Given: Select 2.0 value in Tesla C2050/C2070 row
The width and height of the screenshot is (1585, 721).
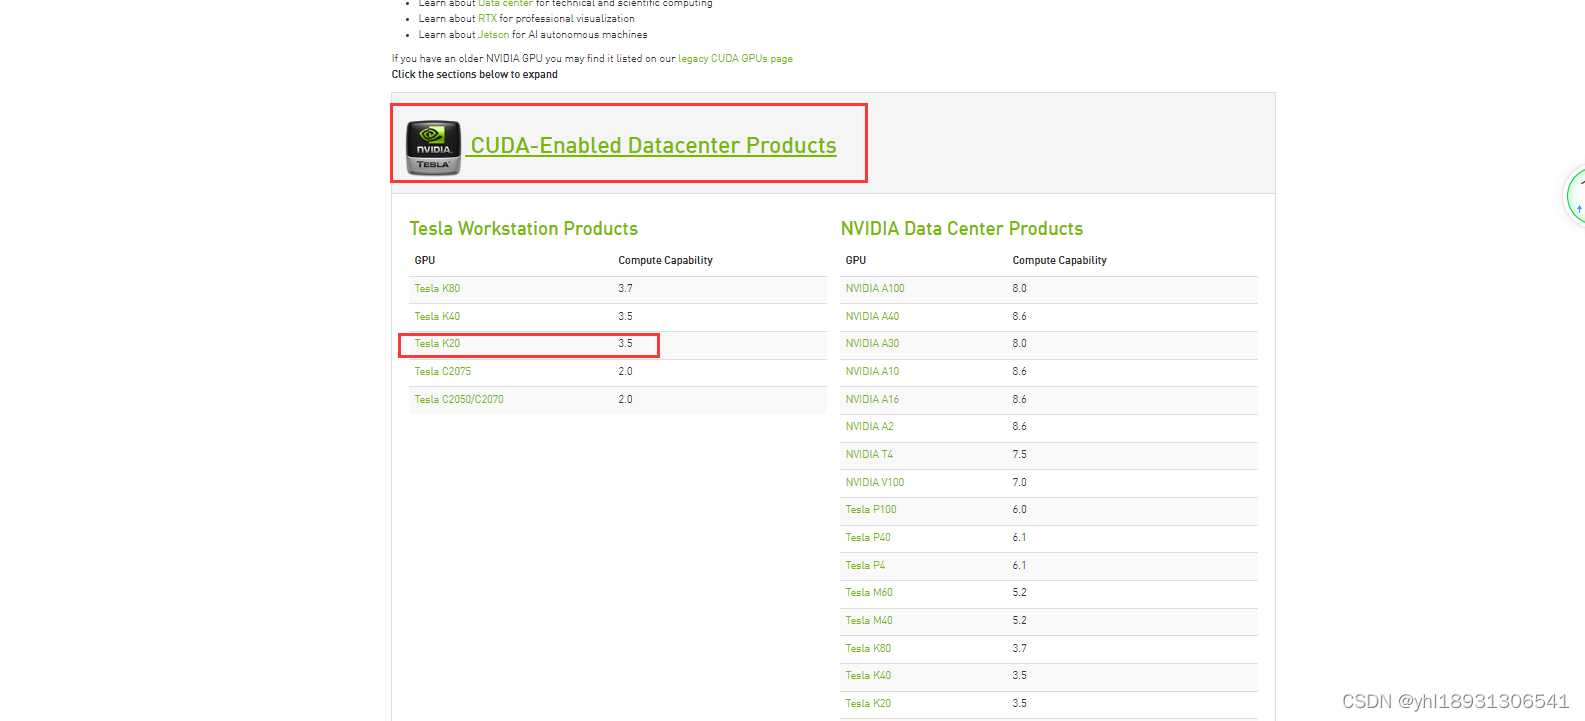Looking at the screenshot, I should click(x=625, y=400).
